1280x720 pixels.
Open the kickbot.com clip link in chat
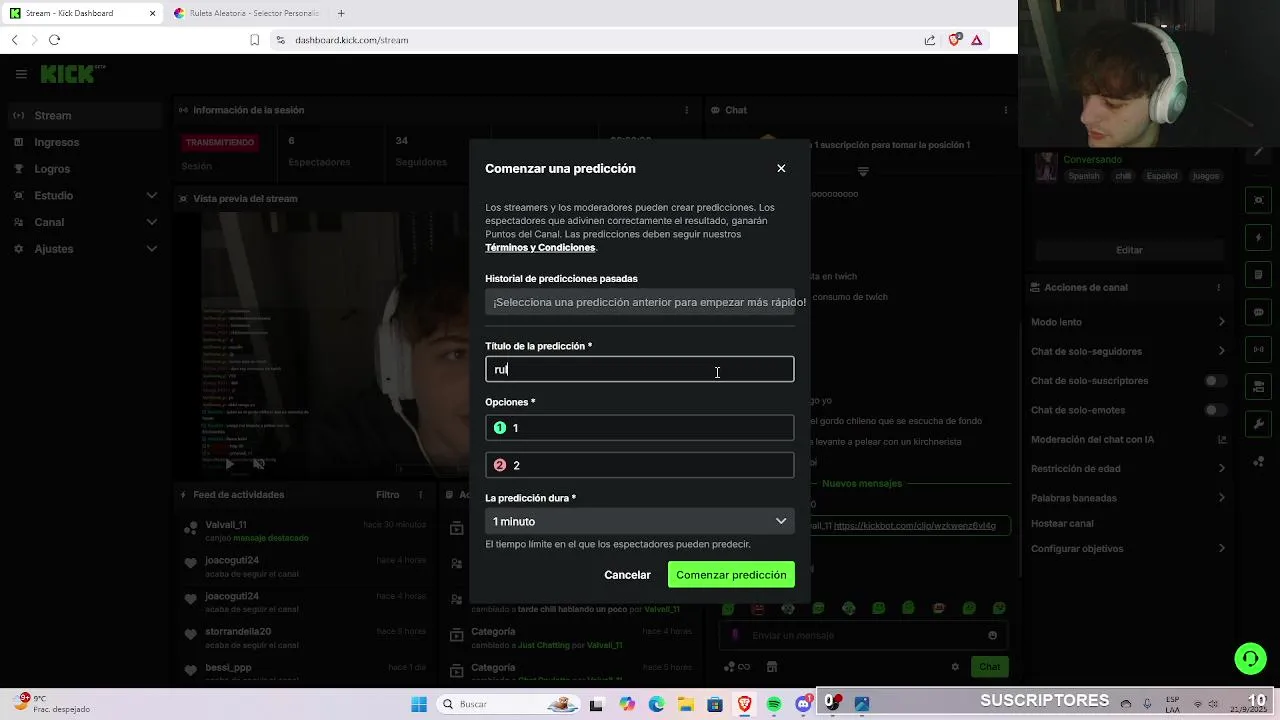click(915, 525)
